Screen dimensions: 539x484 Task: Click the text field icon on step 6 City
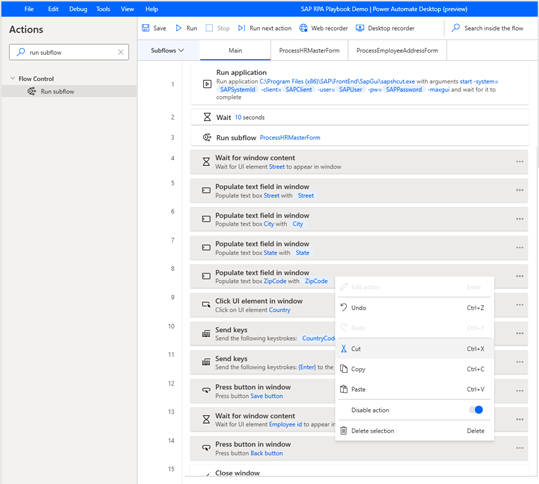206,219
